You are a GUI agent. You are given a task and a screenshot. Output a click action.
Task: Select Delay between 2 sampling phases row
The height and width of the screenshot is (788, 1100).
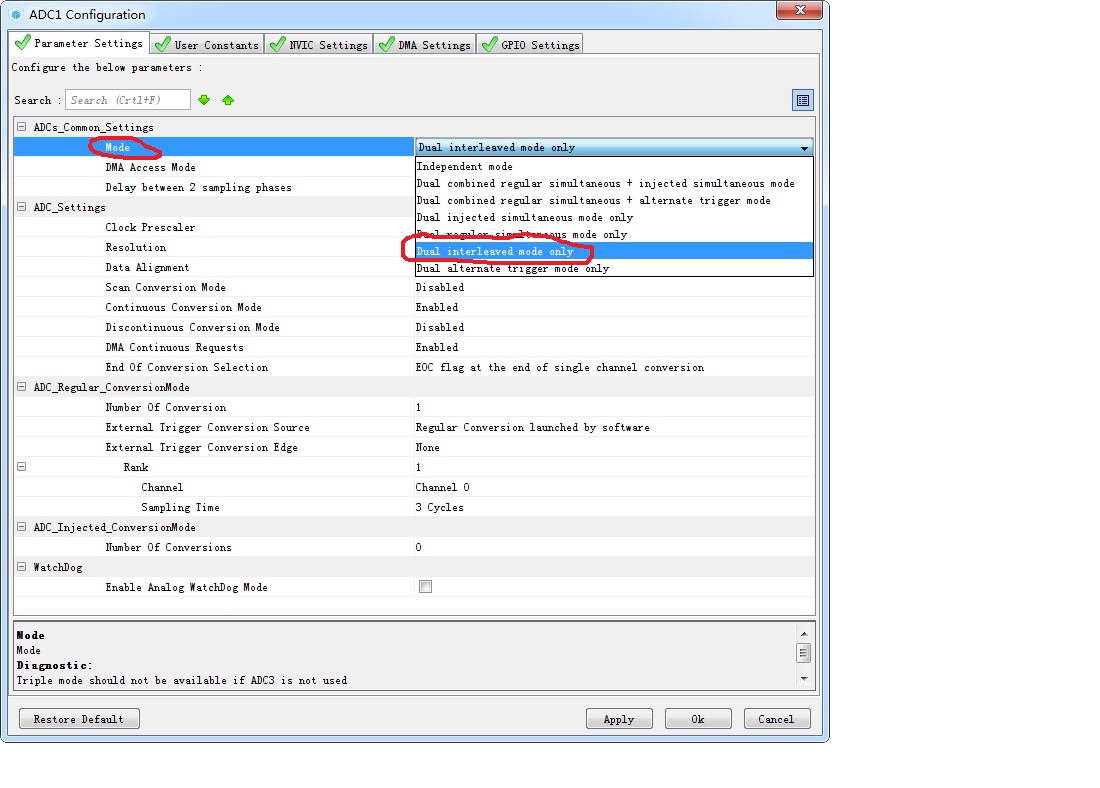tap(214, 187)
